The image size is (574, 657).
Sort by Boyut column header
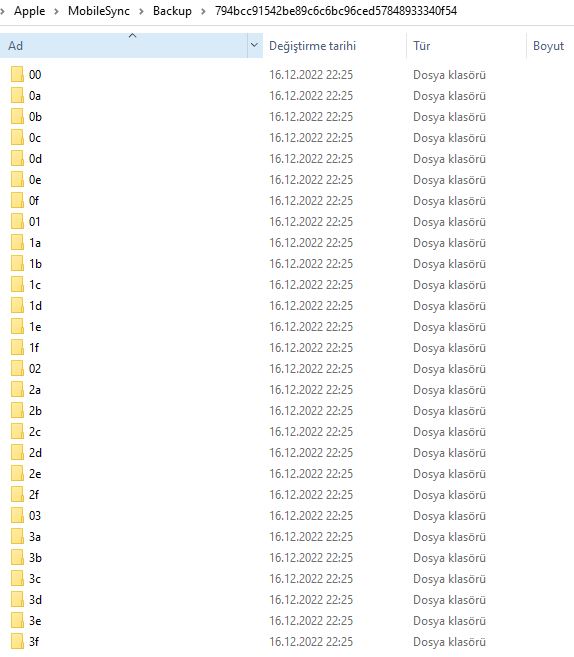click(x=548, y=46)
